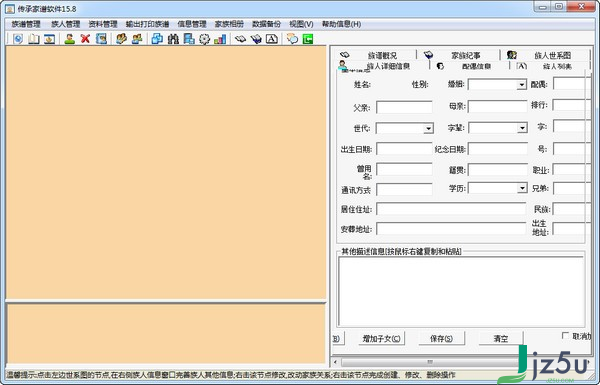This screenshot has width=600, height=385.
Task: Expand the 婚姻 dropdown
Action: tap(522, 84)
